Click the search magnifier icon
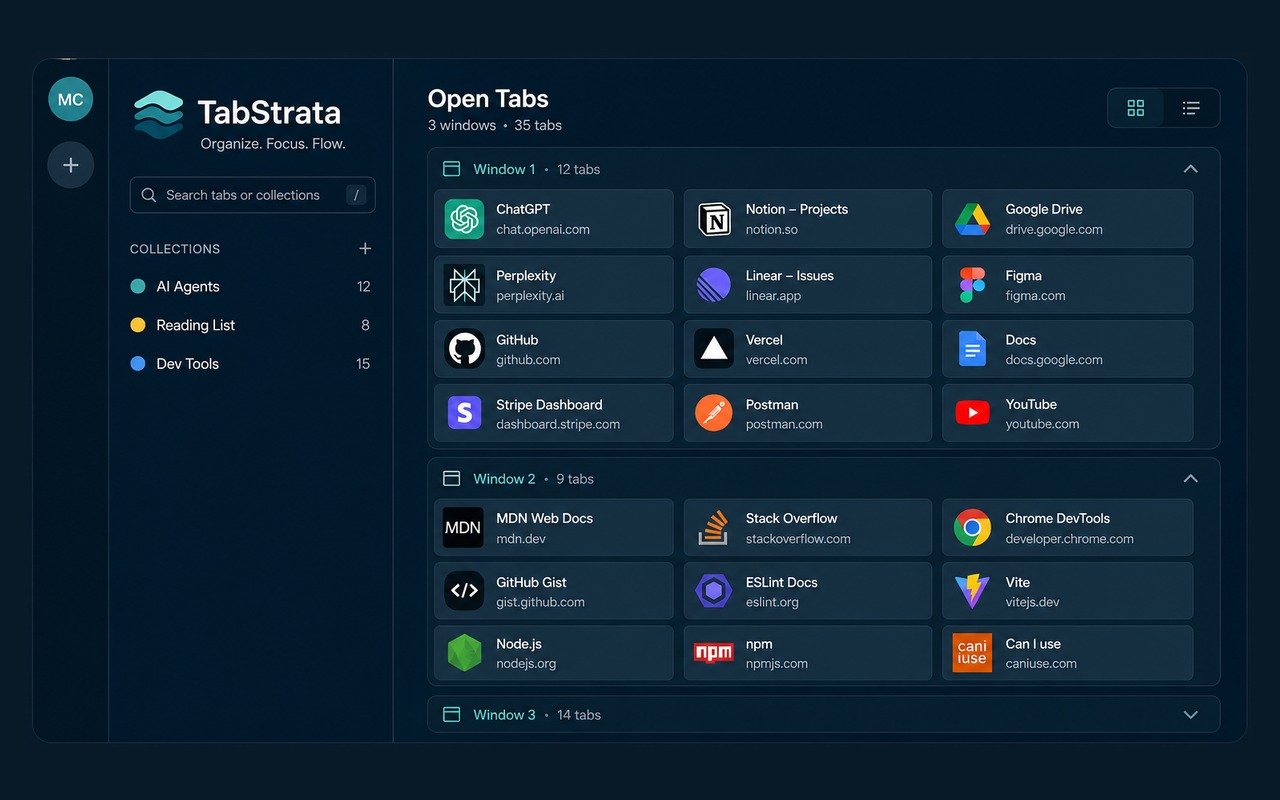The width and height of the screenshot is (1280, 800). point(149,195)
